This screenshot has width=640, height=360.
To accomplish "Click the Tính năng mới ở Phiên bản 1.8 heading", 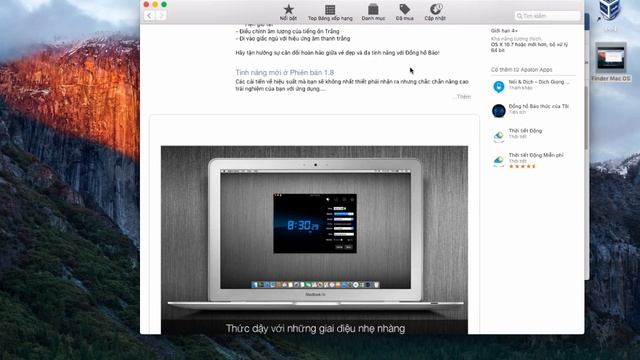I will 284,73.
